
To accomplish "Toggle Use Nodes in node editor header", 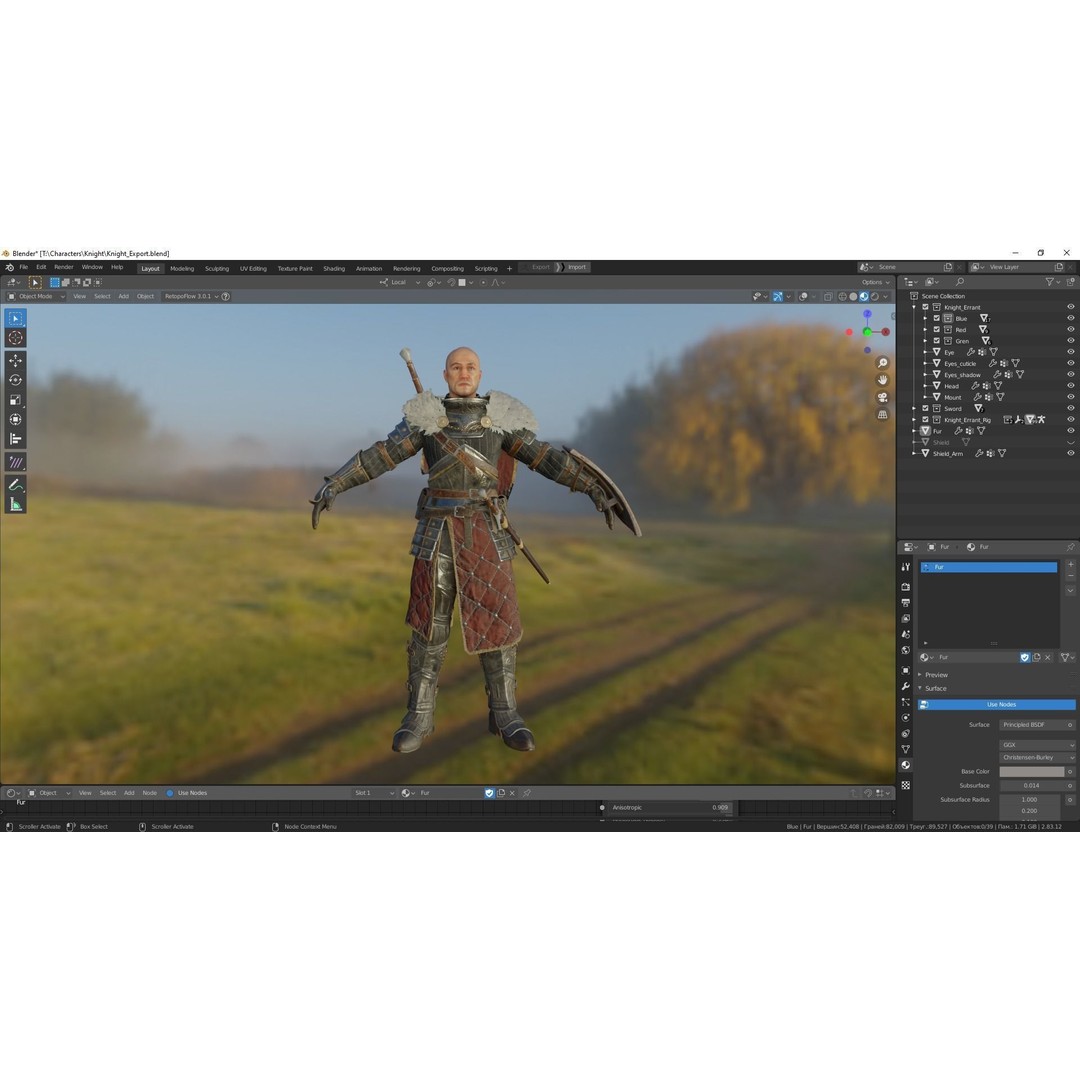I will click(x=187, y=793).
